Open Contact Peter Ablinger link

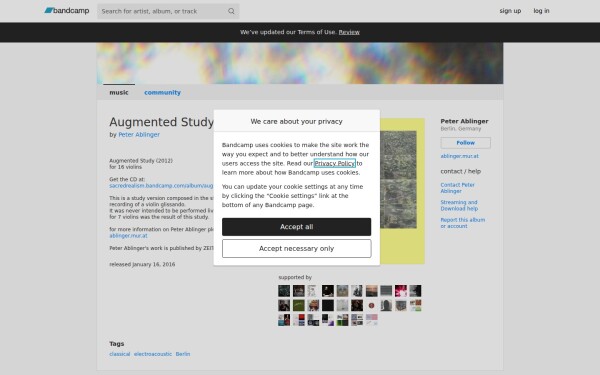(x=457, y=188)
